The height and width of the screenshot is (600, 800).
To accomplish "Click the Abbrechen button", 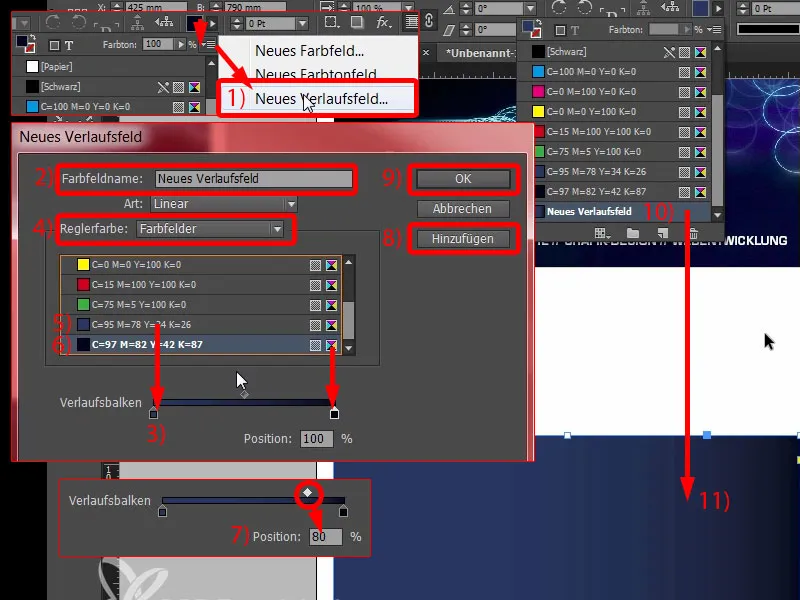I will [x=462, y=209].
